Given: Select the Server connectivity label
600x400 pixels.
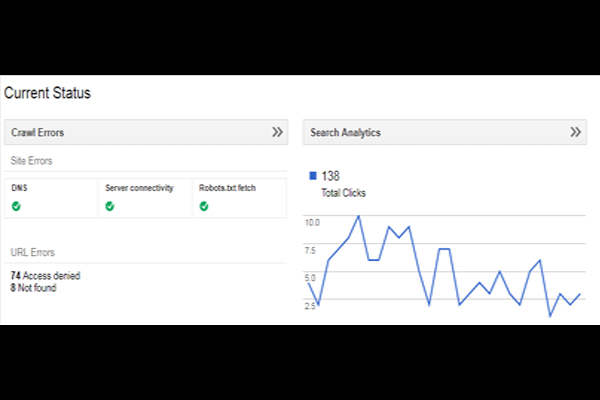Looking at the screenshot, I should [x=139, y=187].
